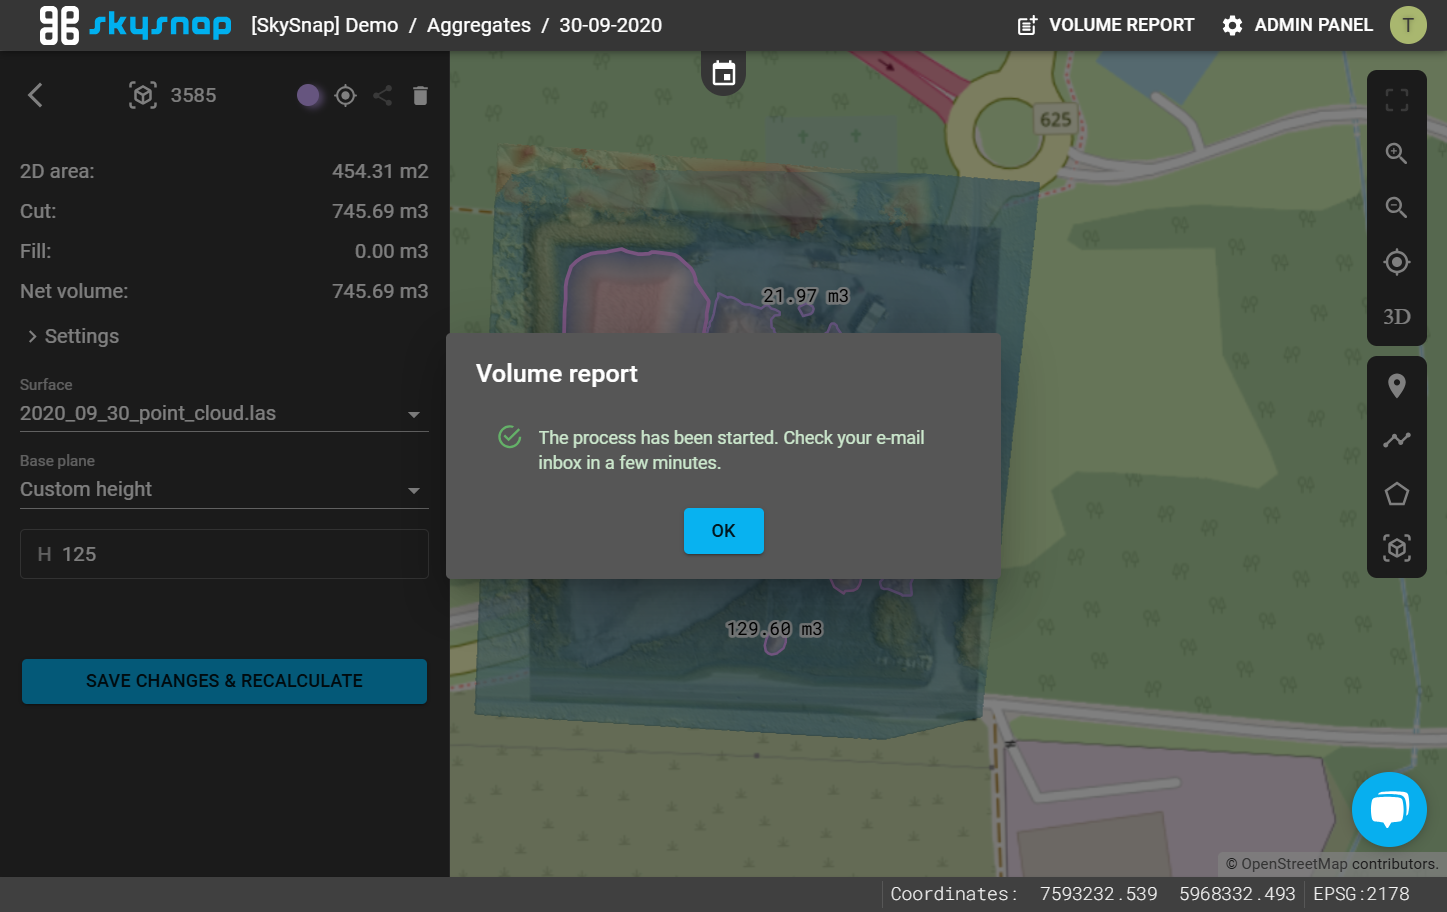The height and width of the screenshot is (912, 1447).
Task: Click the 21.97 m3 map label
Action: pyautogui.click(x=805, y=296)
